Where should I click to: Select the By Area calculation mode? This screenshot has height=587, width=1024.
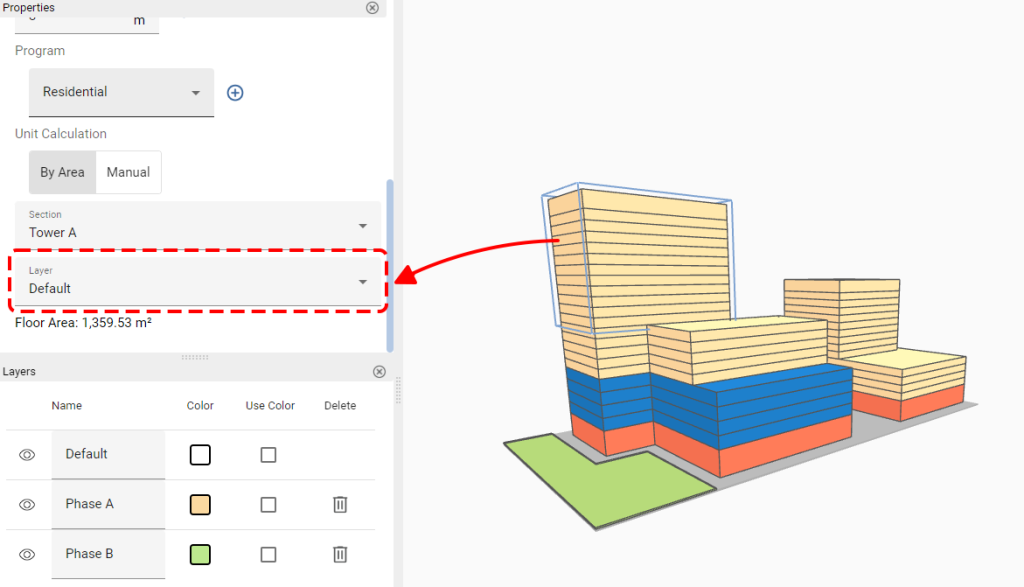[62, 171]
